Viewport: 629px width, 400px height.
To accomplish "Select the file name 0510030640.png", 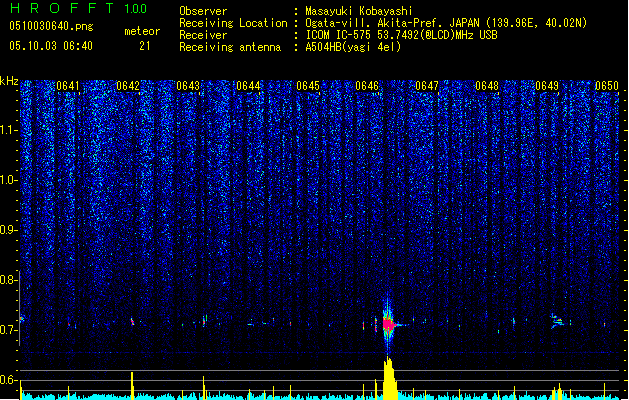I will tap(51, 26).
